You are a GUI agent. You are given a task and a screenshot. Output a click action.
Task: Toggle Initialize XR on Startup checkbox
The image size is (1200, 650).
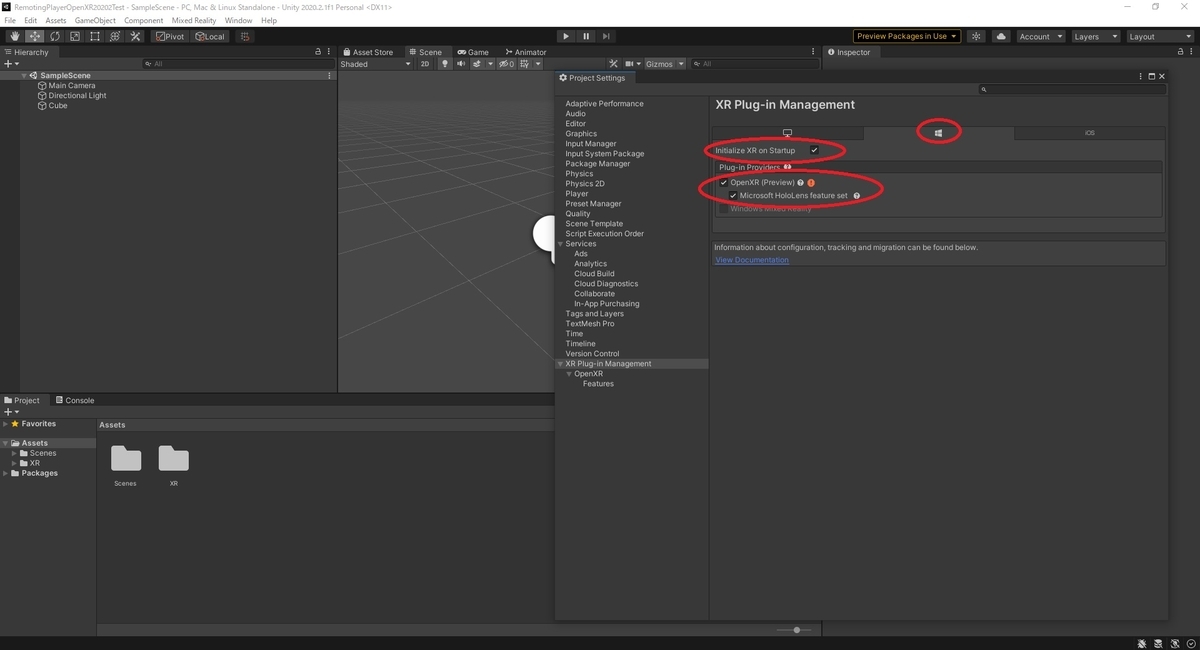pos(814,151)
